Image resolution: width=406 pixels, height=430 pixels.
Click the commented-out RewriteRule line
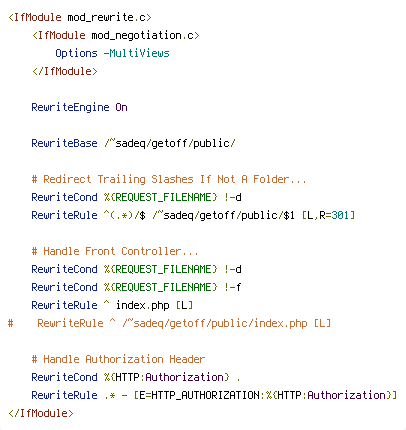[169, 323]
